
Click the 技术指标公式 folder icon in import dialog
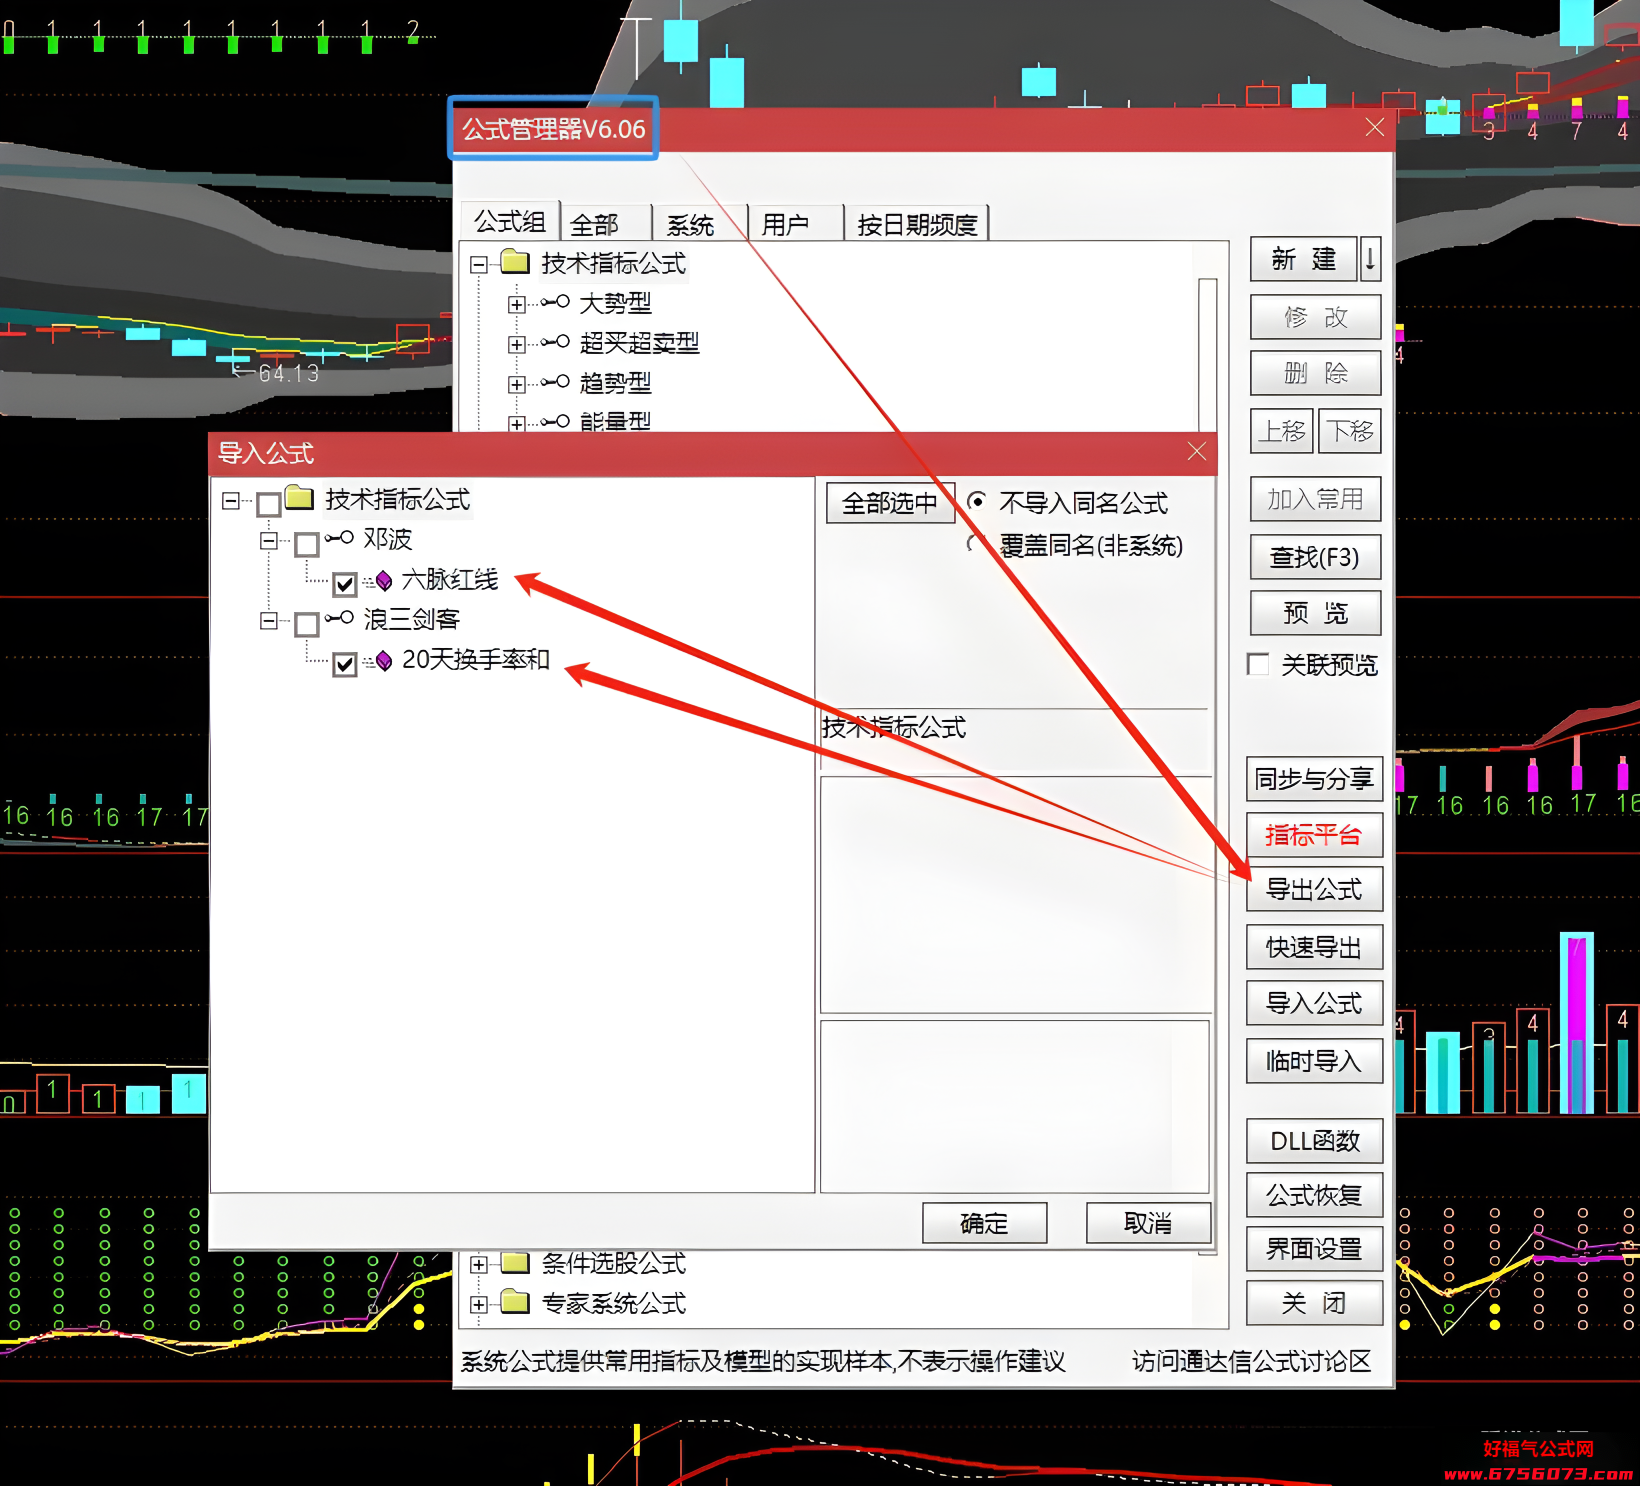tap(299, 497)
